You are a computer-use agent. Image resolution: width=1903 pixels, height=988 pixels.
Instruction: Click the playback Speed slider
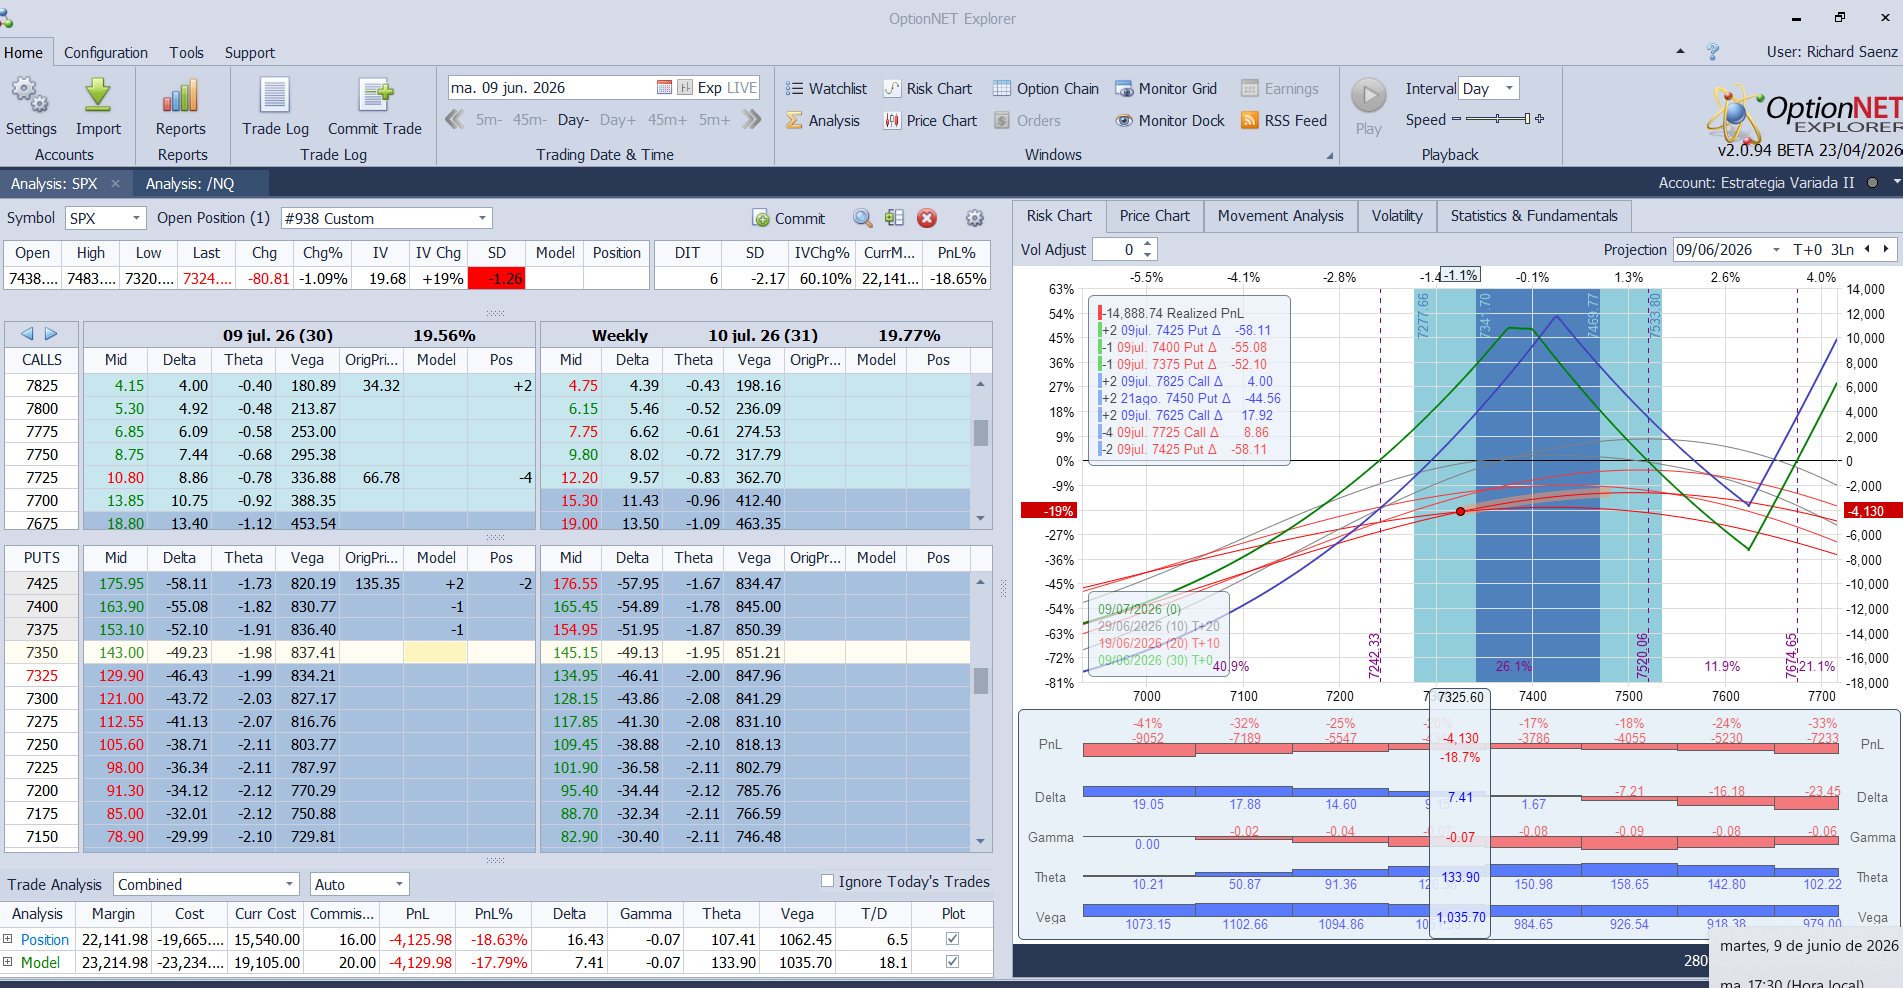coord(1497,119)
